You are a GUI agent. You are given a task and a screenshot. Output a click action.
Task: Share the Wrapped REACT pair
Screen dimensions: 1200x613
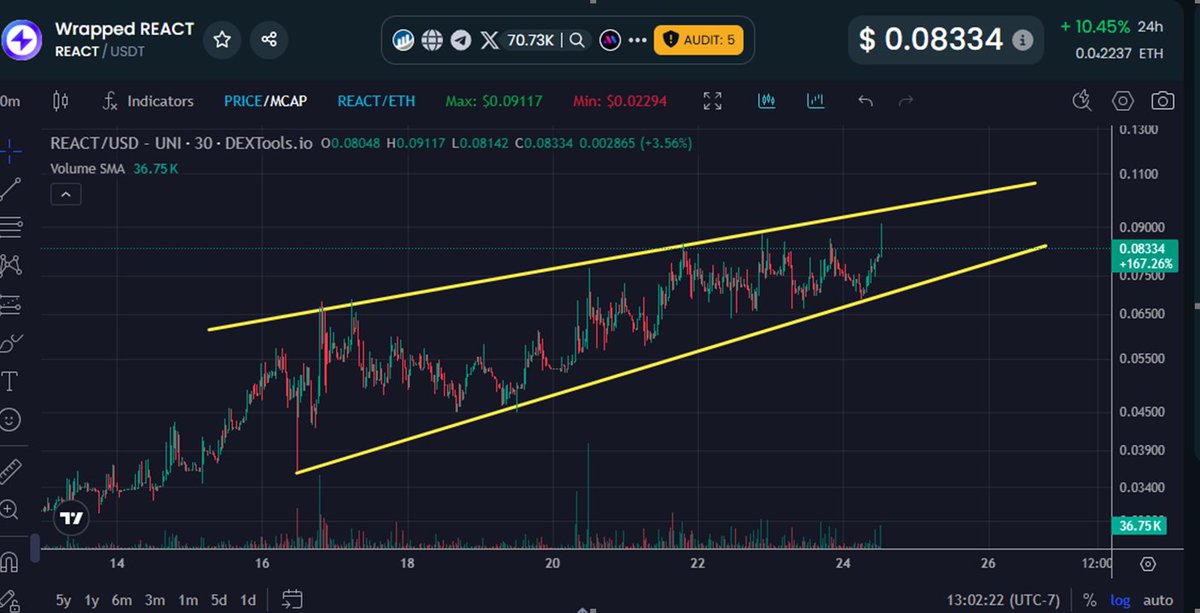point(269,40)
